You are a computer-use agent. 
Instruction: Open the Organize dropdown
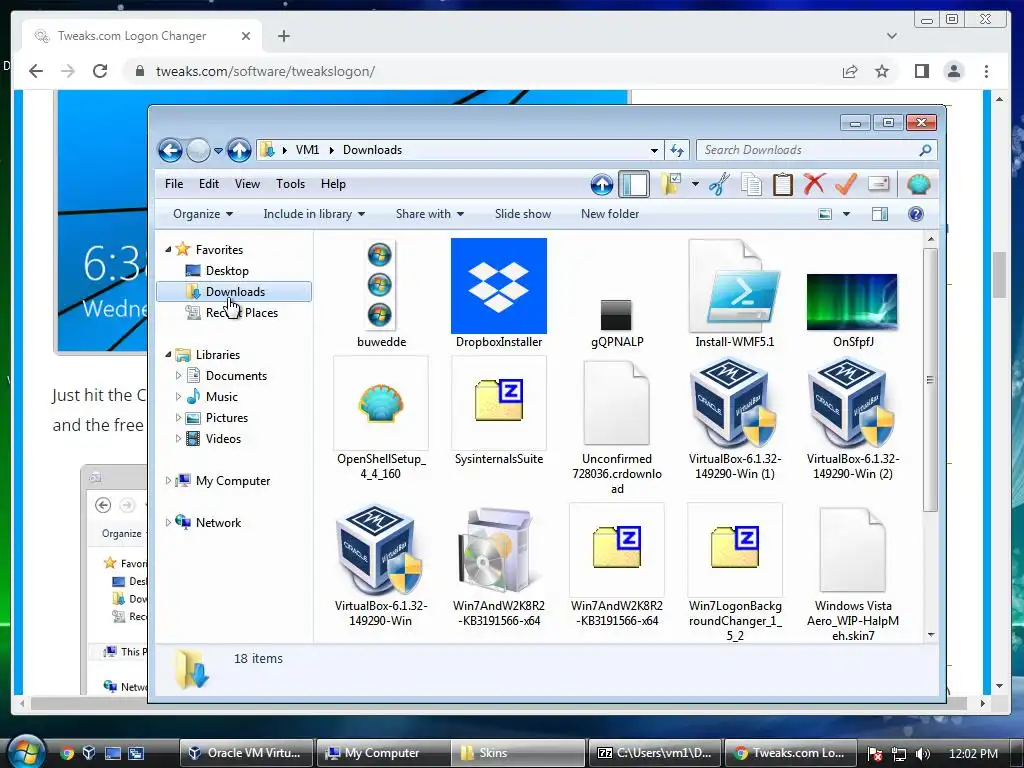tap(203, 214)
